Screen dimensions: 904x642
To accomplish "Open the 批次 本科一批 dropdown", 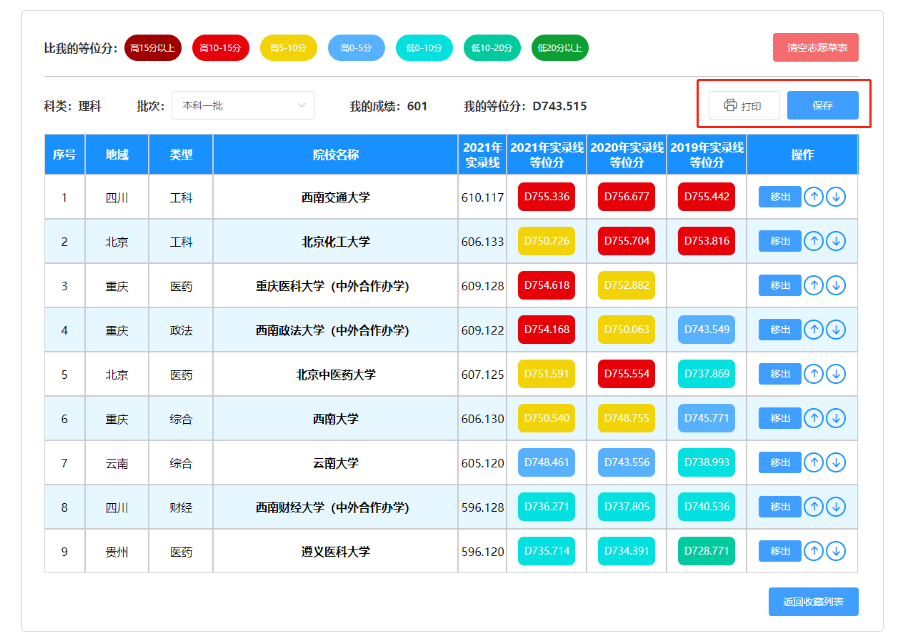I will [x=243, y=105].
